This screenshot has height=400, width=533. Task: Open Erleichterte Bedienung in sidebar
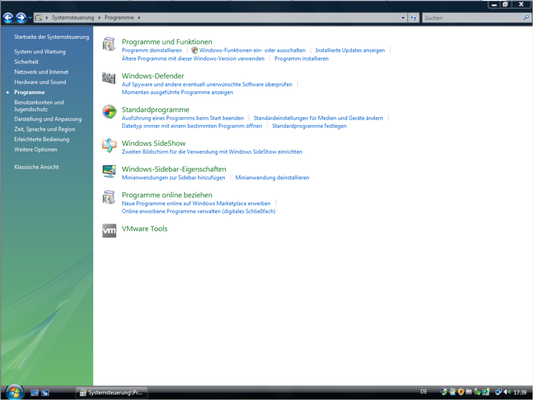point(41,139)
